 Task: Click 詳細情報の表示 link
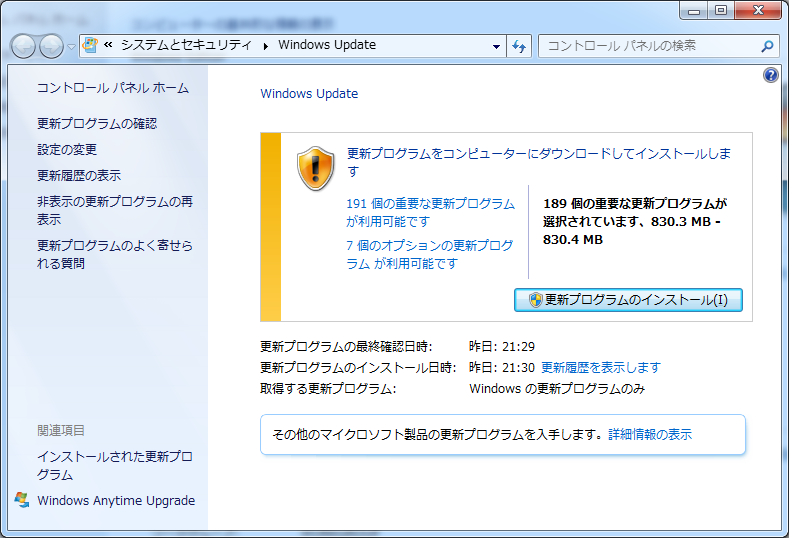pos(650,434)
